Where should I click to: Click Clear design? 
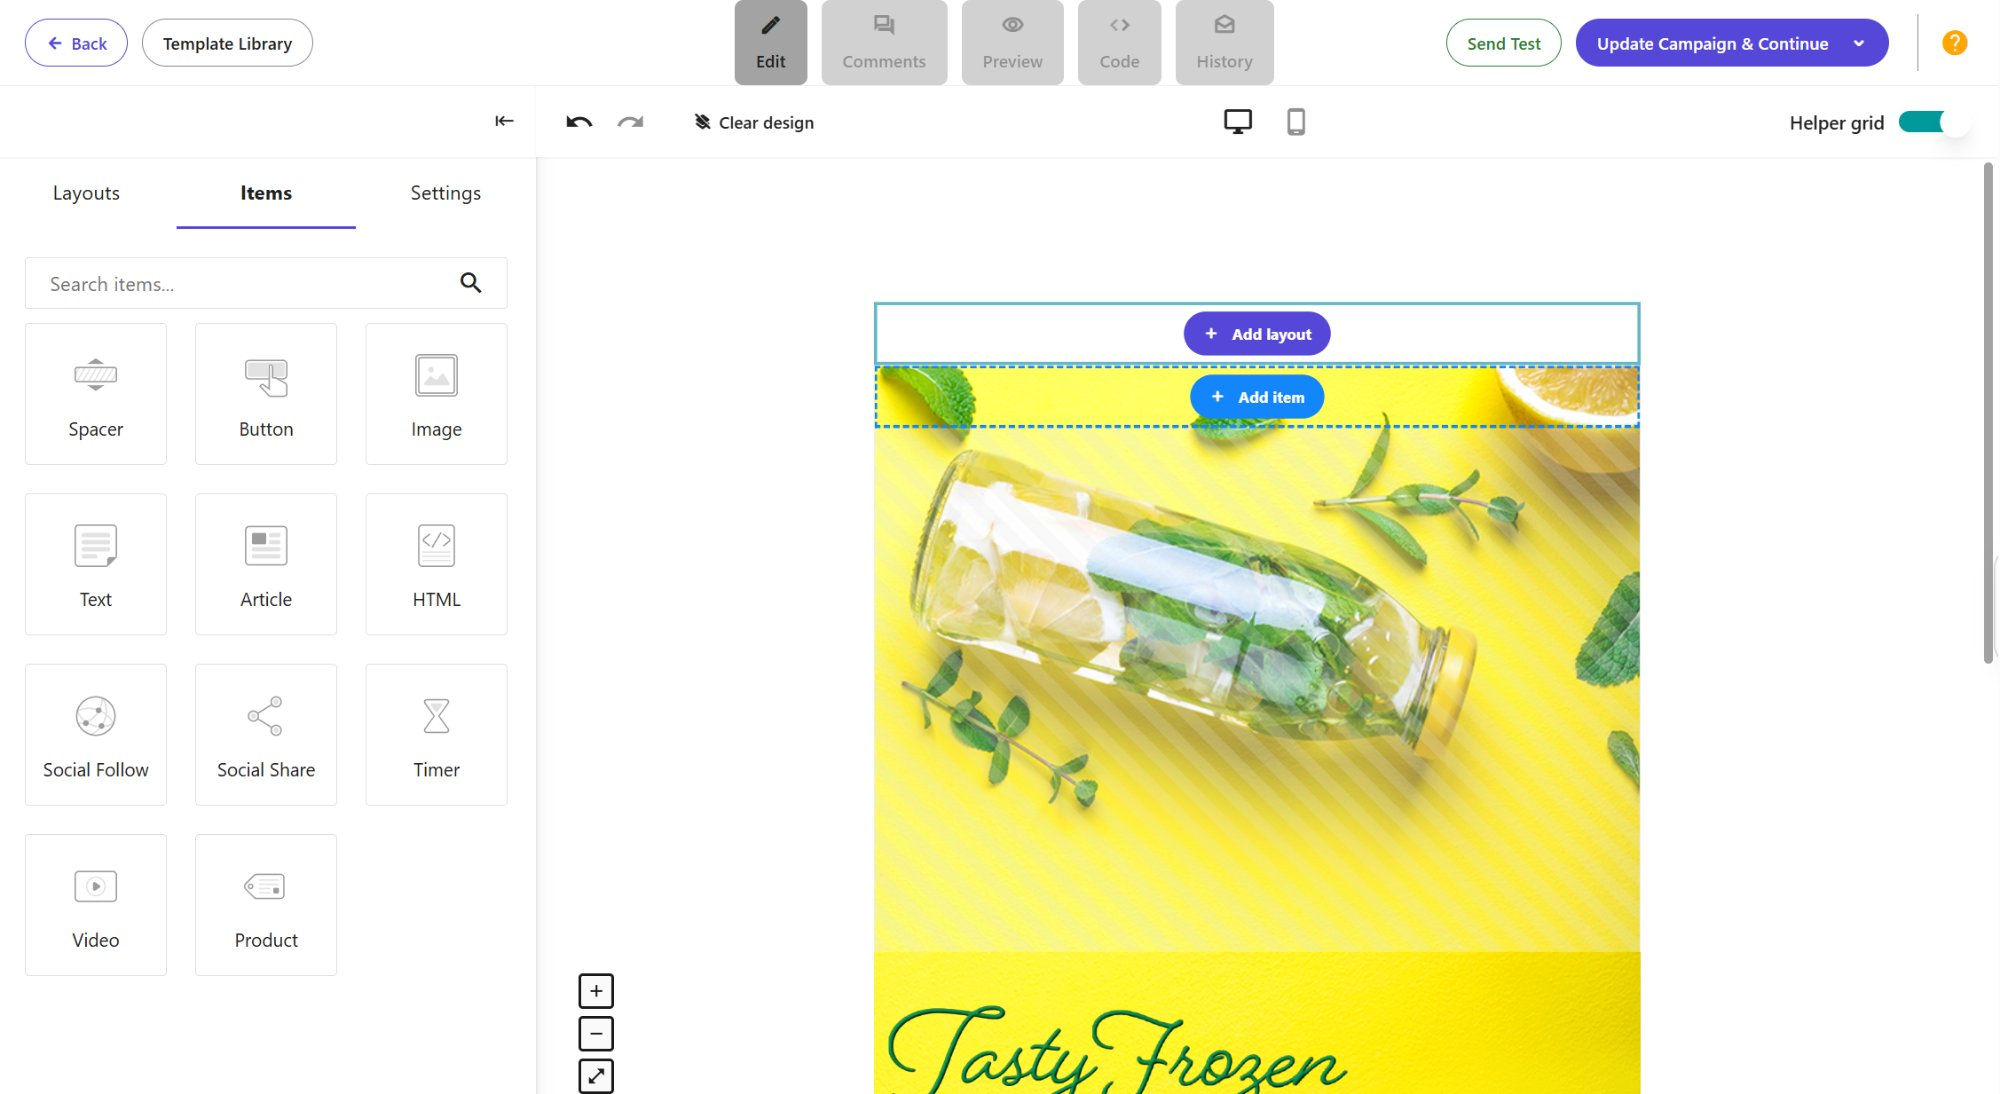[754, 122]
